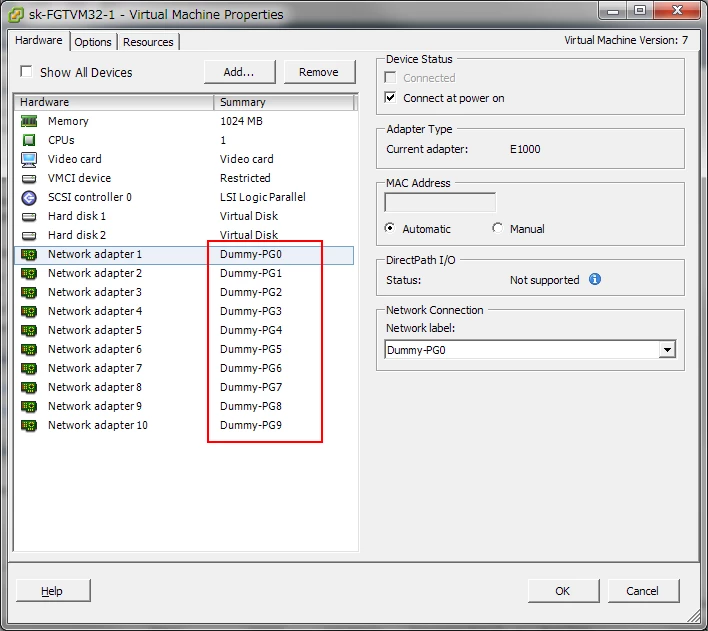The width and height of the screenshot is (708, 631).
Task: Click the Network adapter 6 icon
Action: 29,349
